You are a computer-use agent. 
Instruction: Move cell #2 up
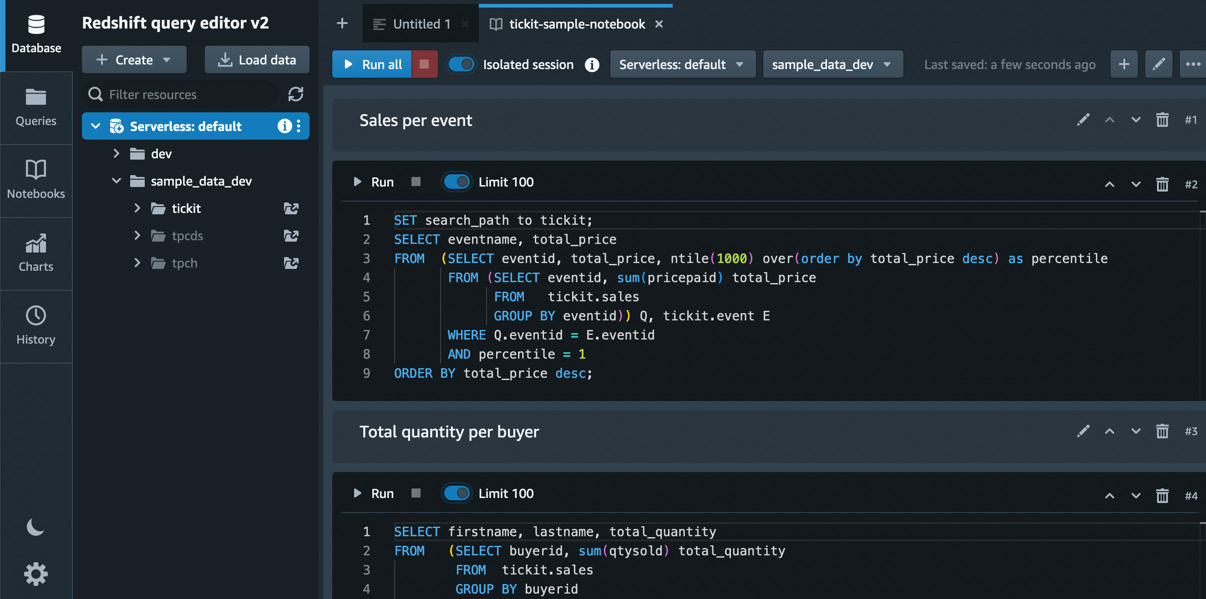1109,184
